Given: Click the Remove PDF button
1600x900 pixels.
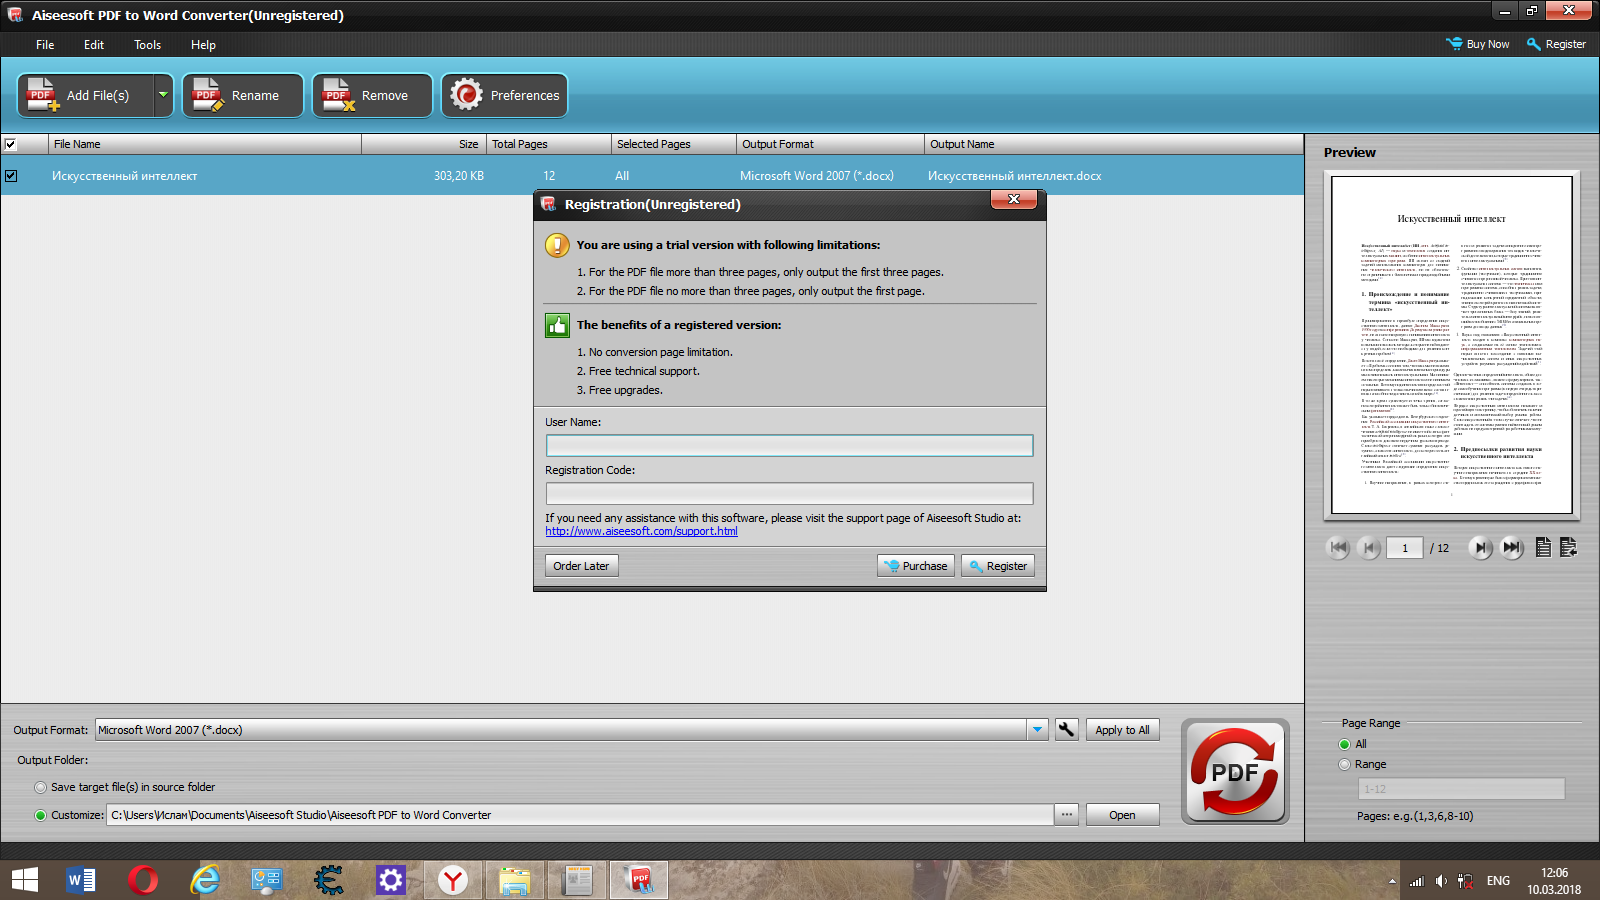Looking at the screenshot, I should click(372, 96).
